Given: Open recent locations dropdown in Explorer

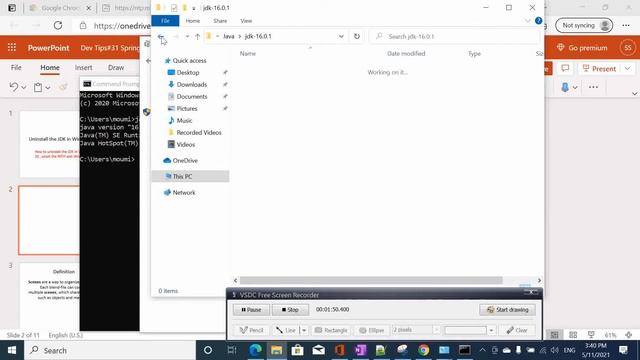Looking at the screenshot, I should pyautogui.click(x=187, y=36).
